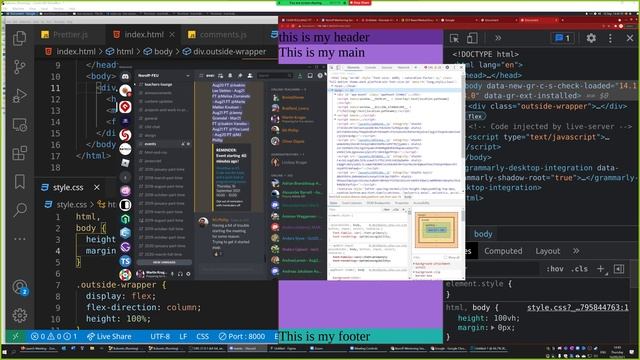640x360 pixels.
Task: Open the Accounts menu in VS Code
Action: point(19,287)
